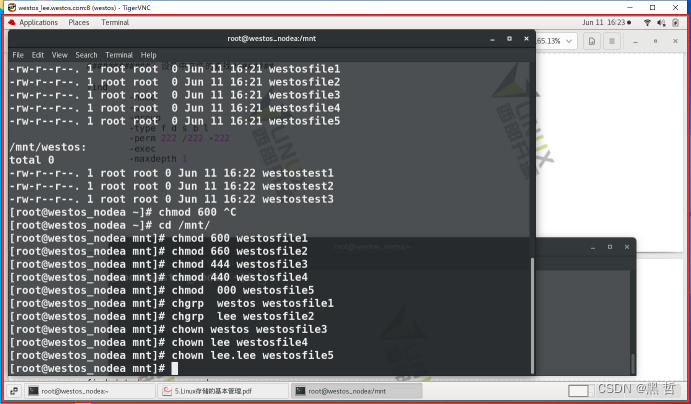This screenshot has width=691, height=404.
Task: Open the Places menu
Action: [x=79, y=22]
